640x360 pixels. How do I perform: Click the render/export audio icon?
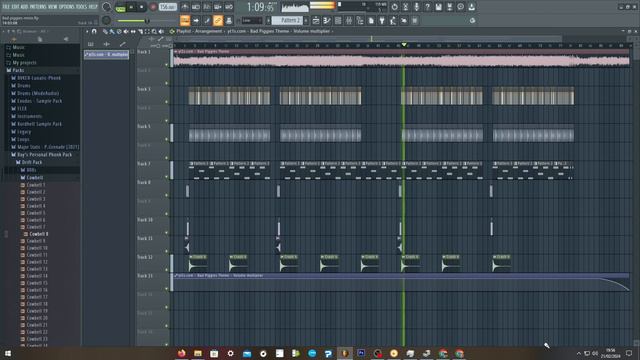coord(449,7)
